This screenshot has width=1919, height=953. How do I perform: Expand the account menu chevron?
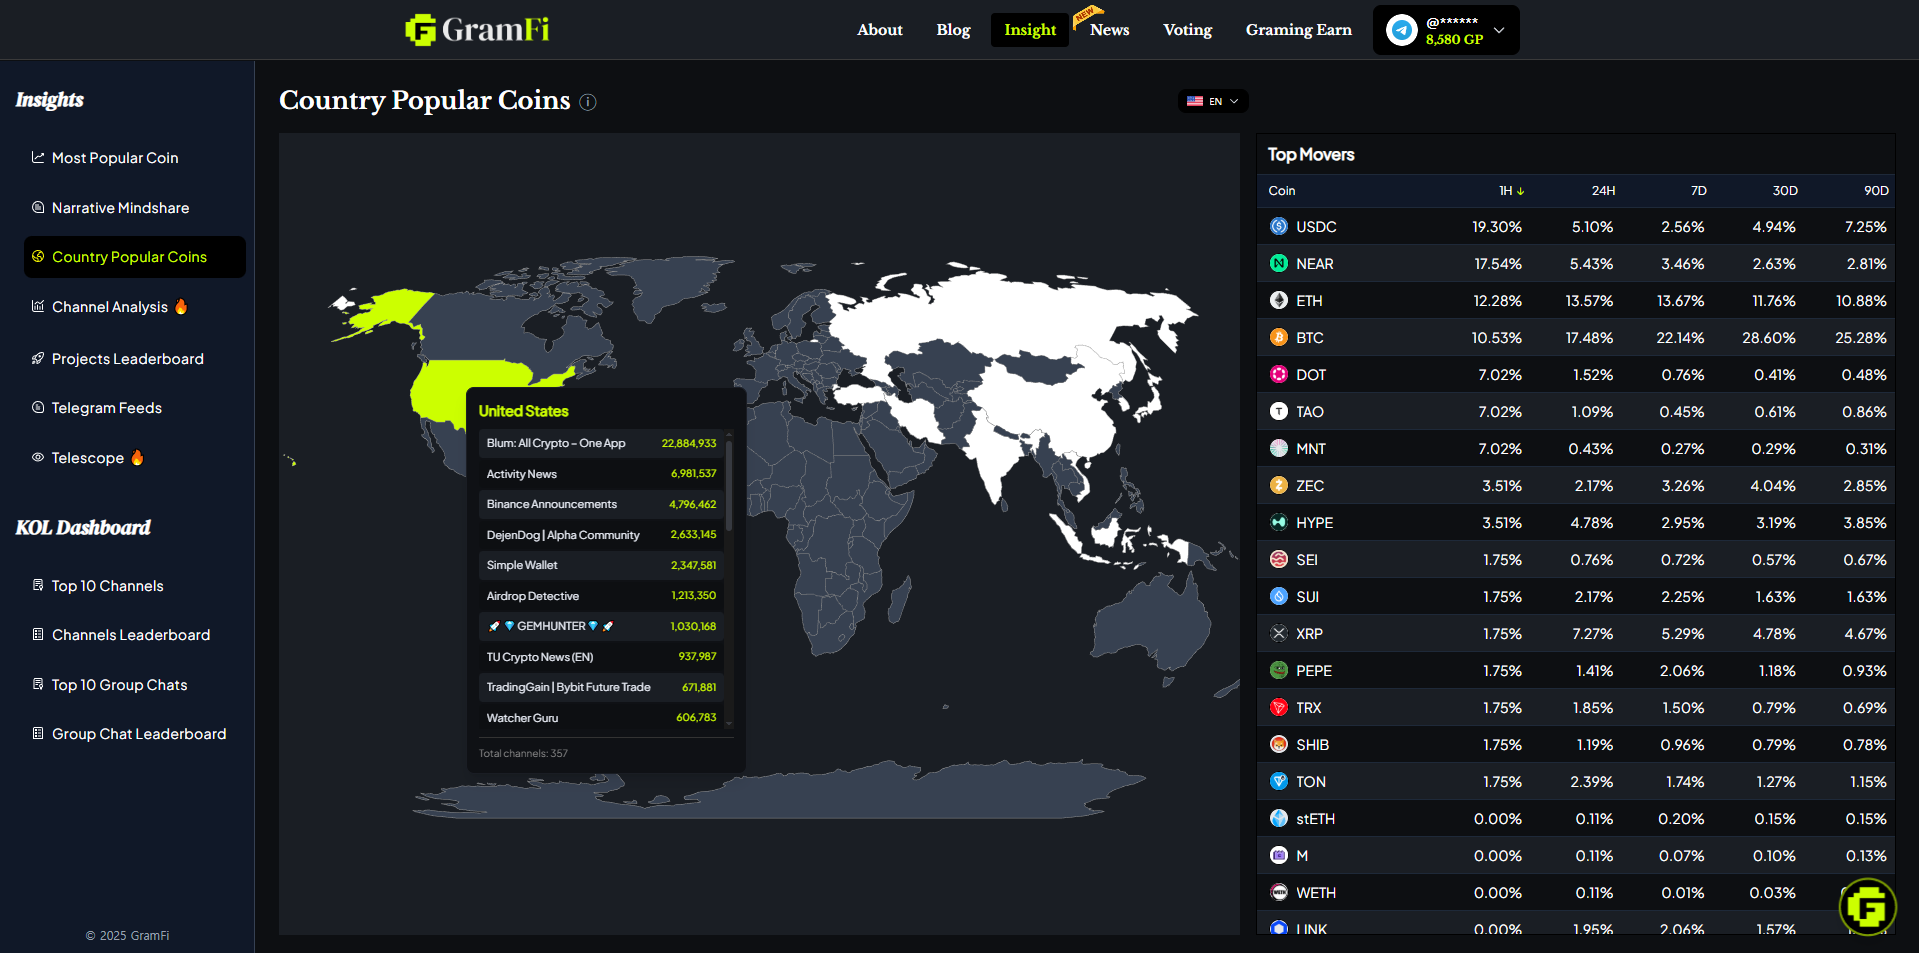pos(1499,30)
